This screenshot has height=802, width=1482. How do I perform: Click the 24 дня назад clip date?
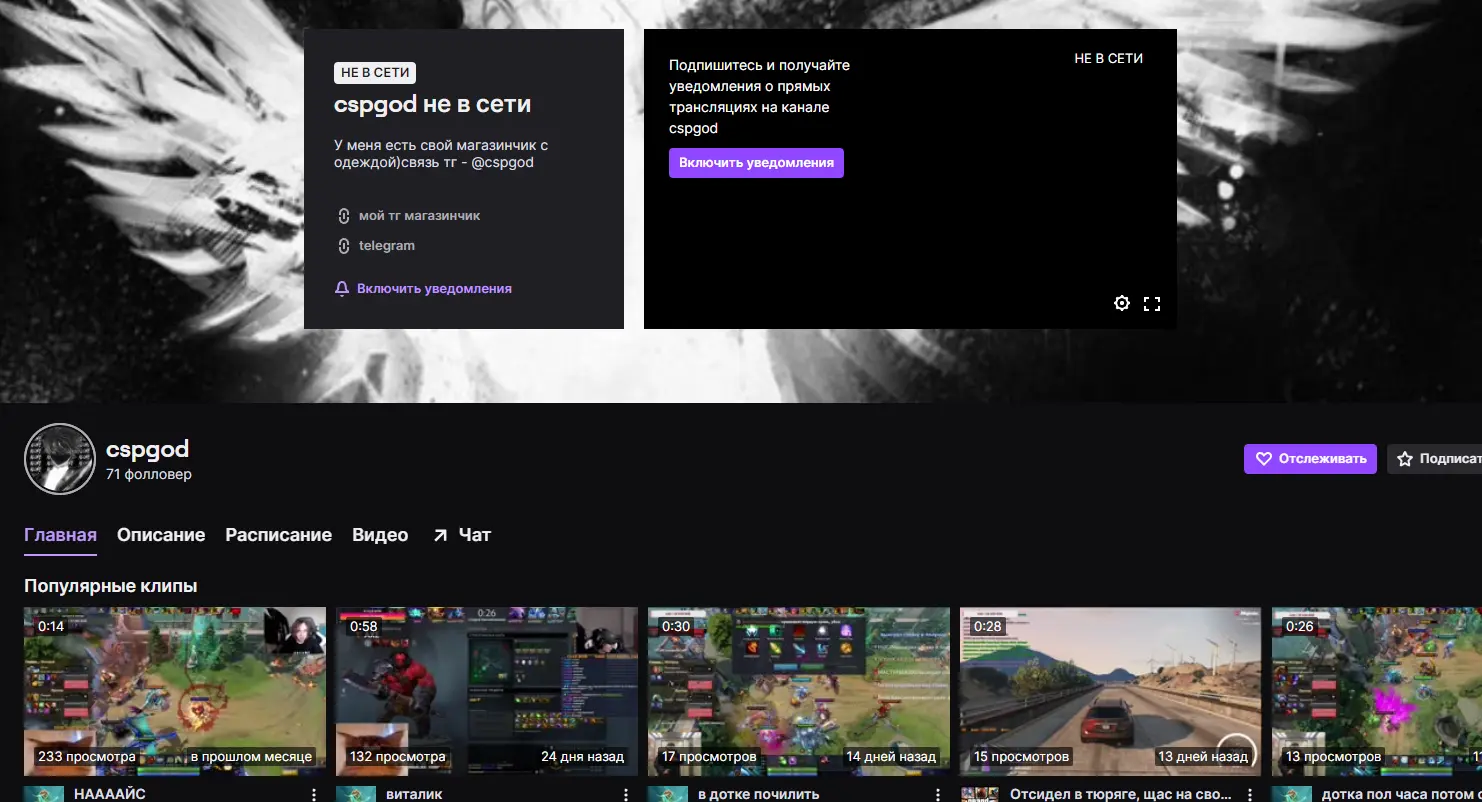pyautogui.click(x=583, y=757)
